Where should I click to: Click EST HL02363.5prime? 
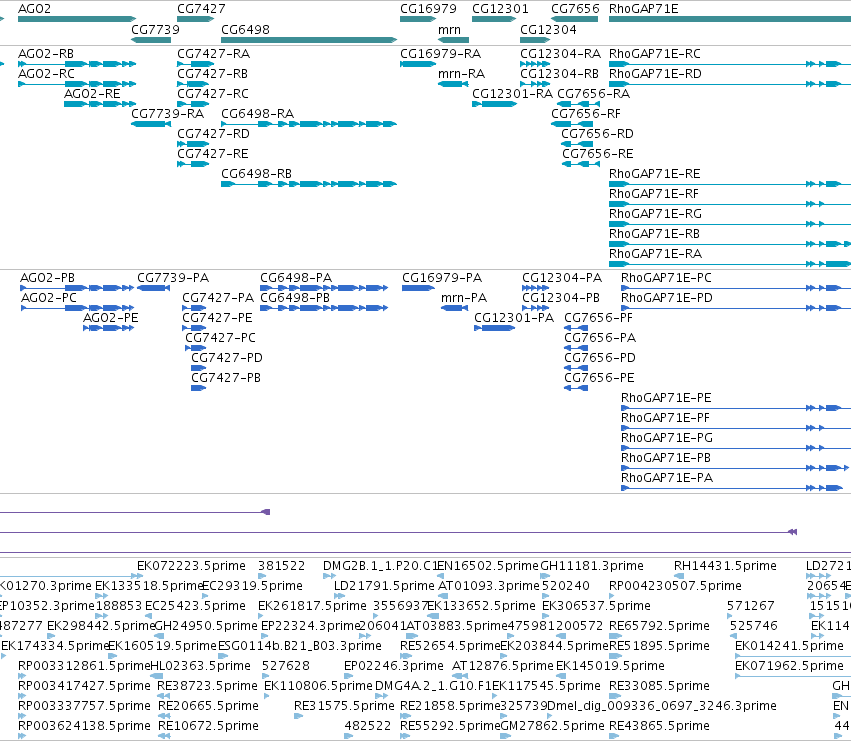coord(200,666)
